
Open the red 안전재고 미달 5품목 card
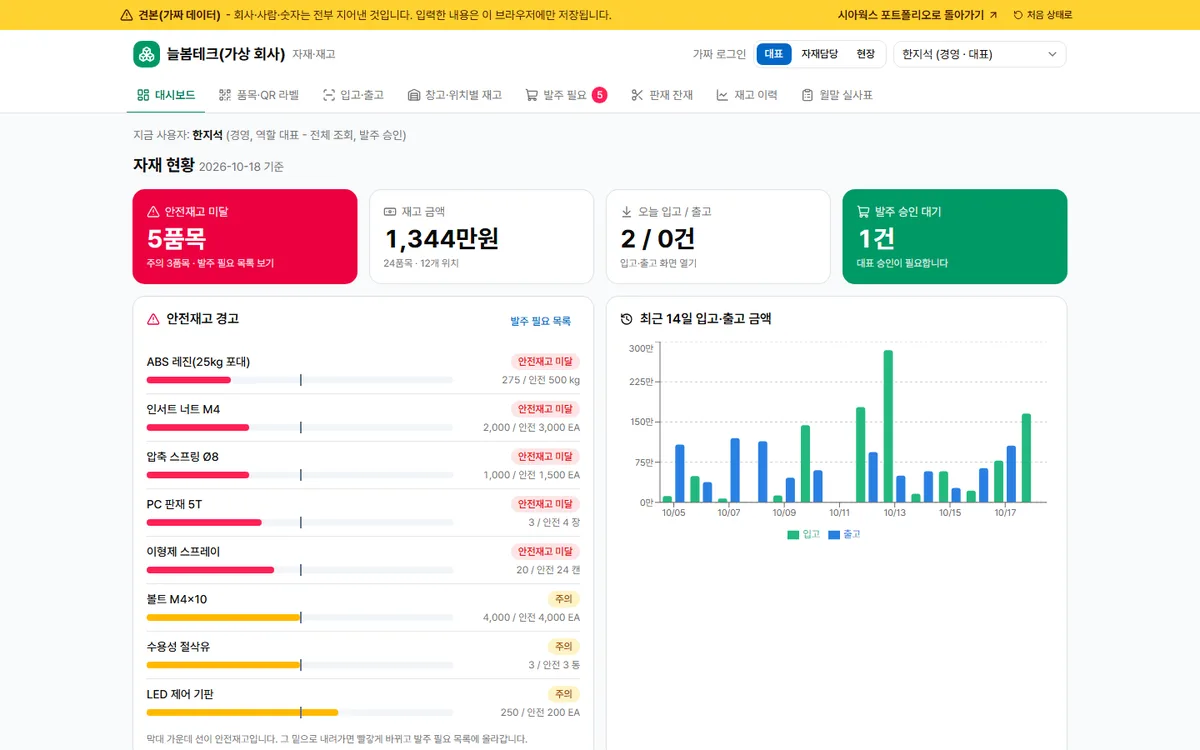pyautogui.click(x=245, y=237)
